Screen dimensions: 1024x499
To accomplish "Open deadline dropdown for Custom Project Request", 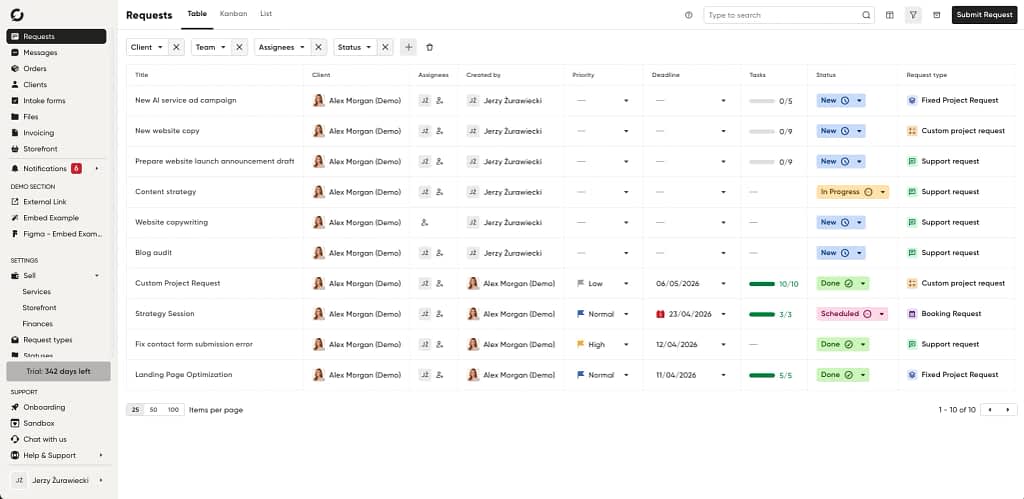I will coord(724,283).
